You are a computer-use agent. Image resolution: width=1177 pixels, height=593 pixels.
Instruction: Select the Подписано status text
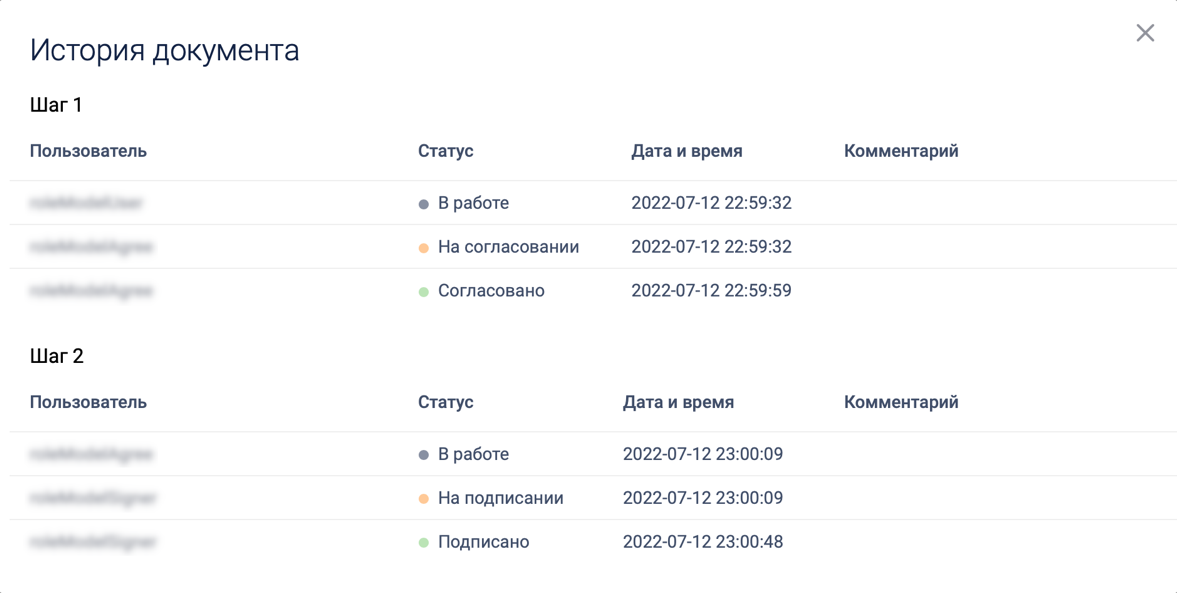483,542
